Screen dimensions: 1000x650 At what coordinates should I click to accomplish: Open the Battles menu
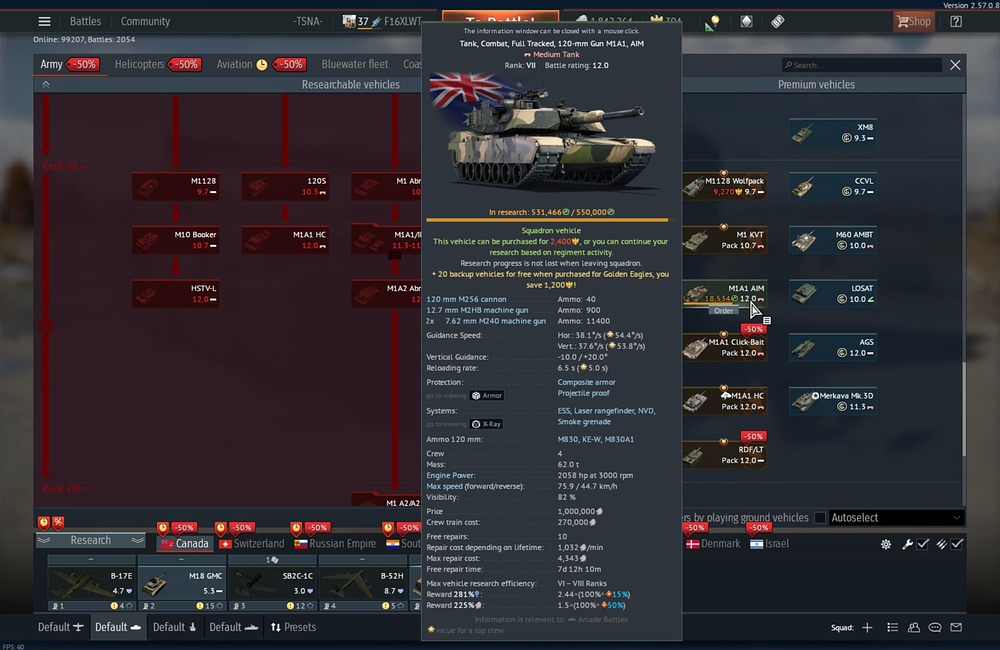pyautogui.click(x=85, y=22)
